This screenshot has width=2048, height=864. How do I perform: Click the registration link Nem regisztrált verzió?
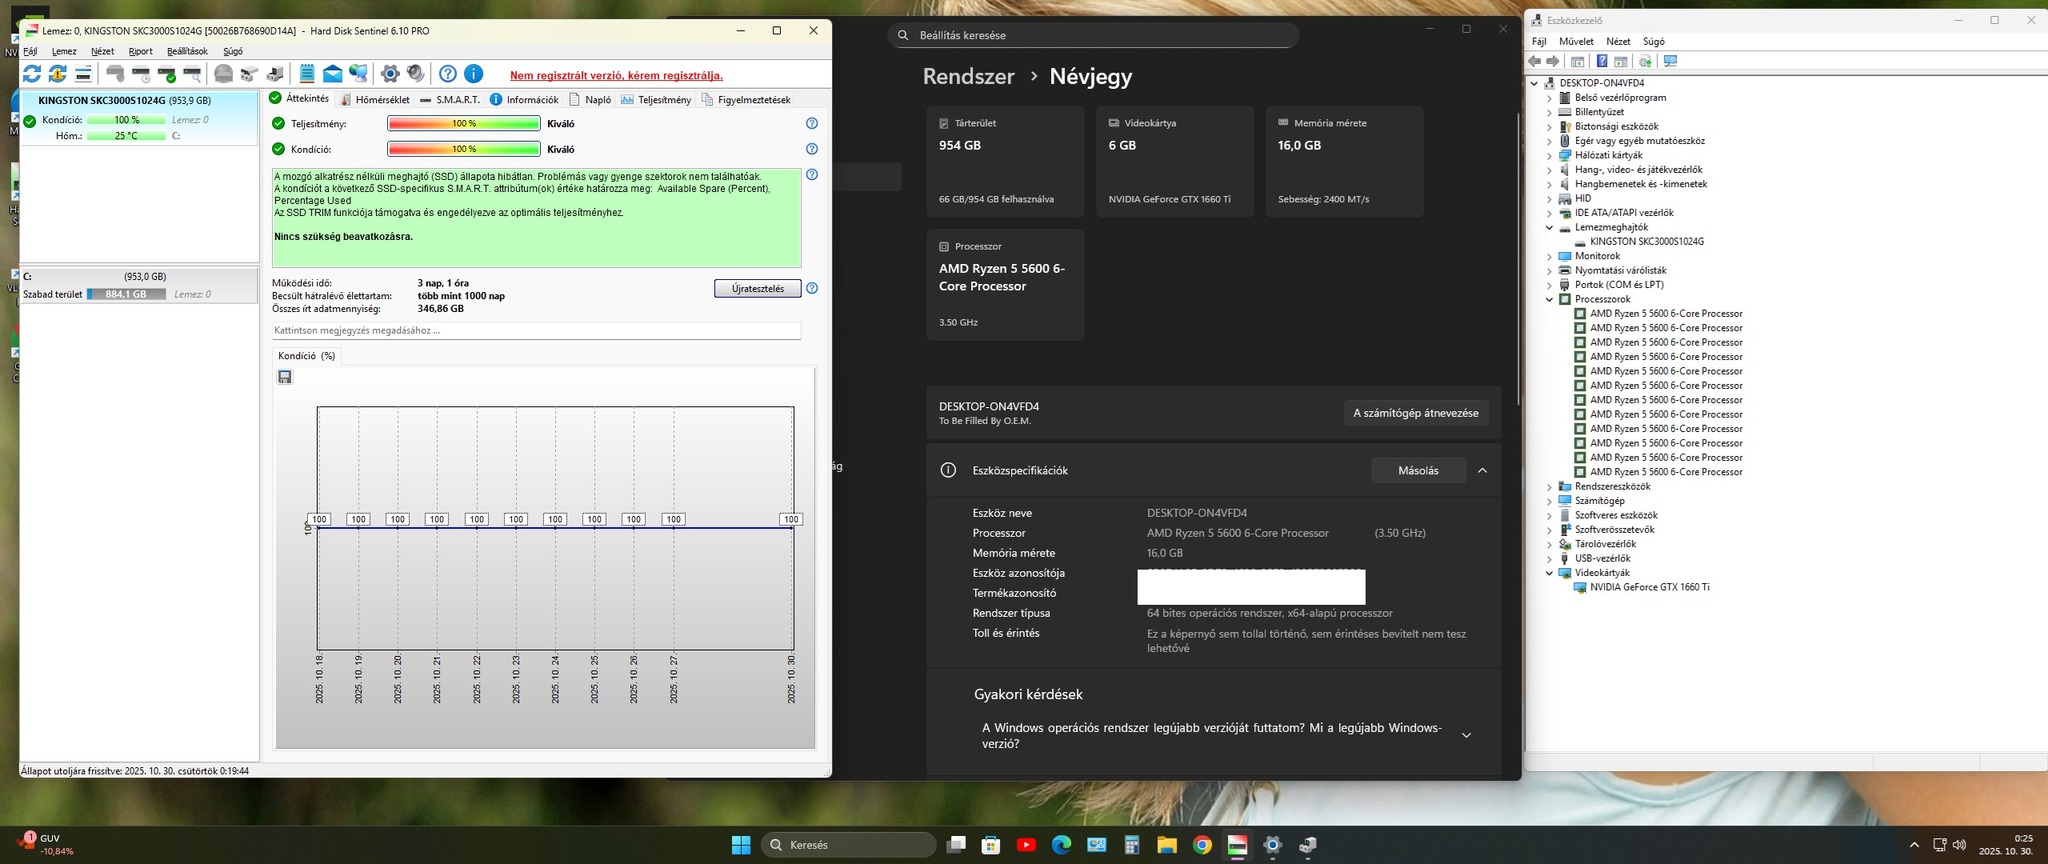tap(616, 75)
